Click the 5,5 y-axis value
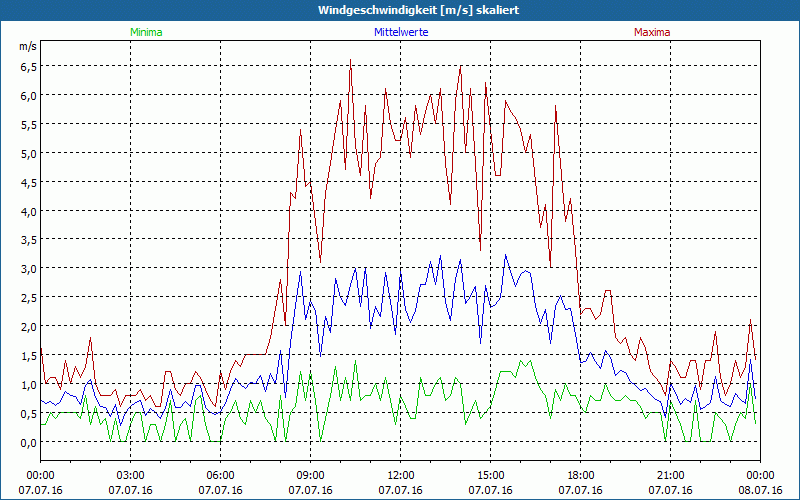Viewport: 800px width, 500px height. (x=29, y=124)
